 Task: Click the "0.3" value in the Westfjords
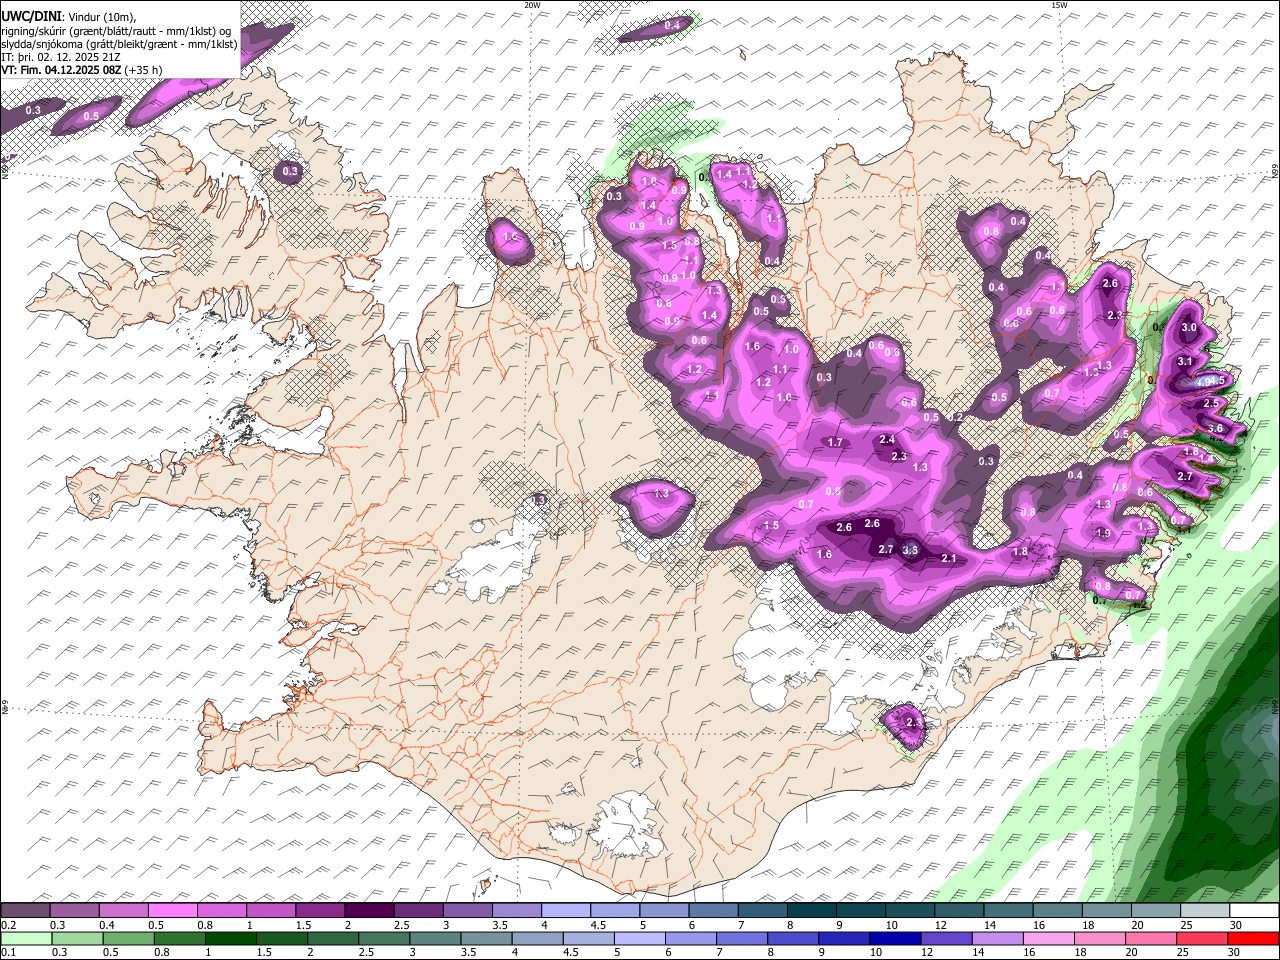tap(291, 172)
